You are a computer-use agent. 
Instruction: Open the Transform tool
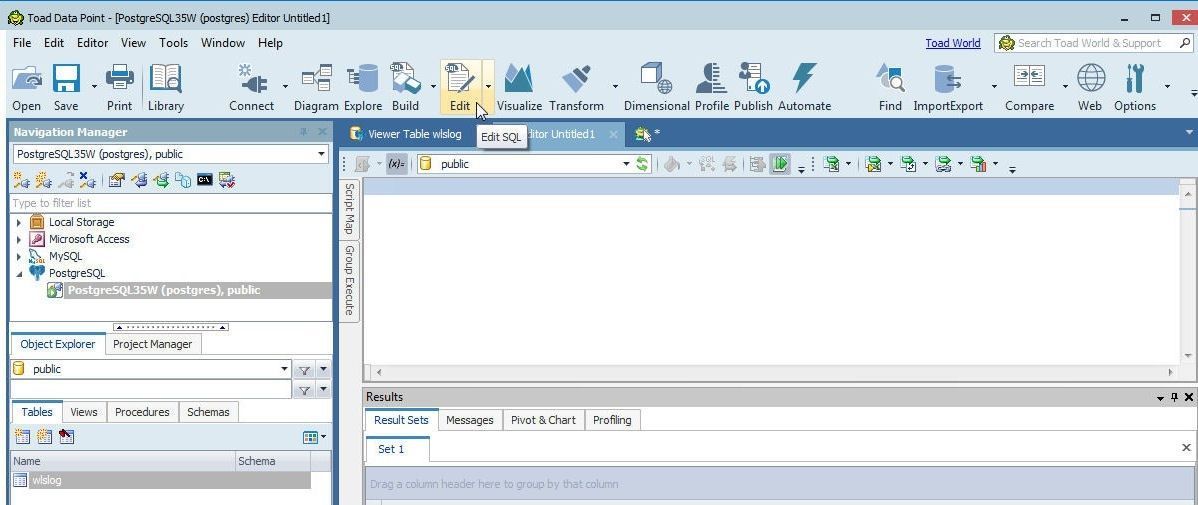pos(576,79)
